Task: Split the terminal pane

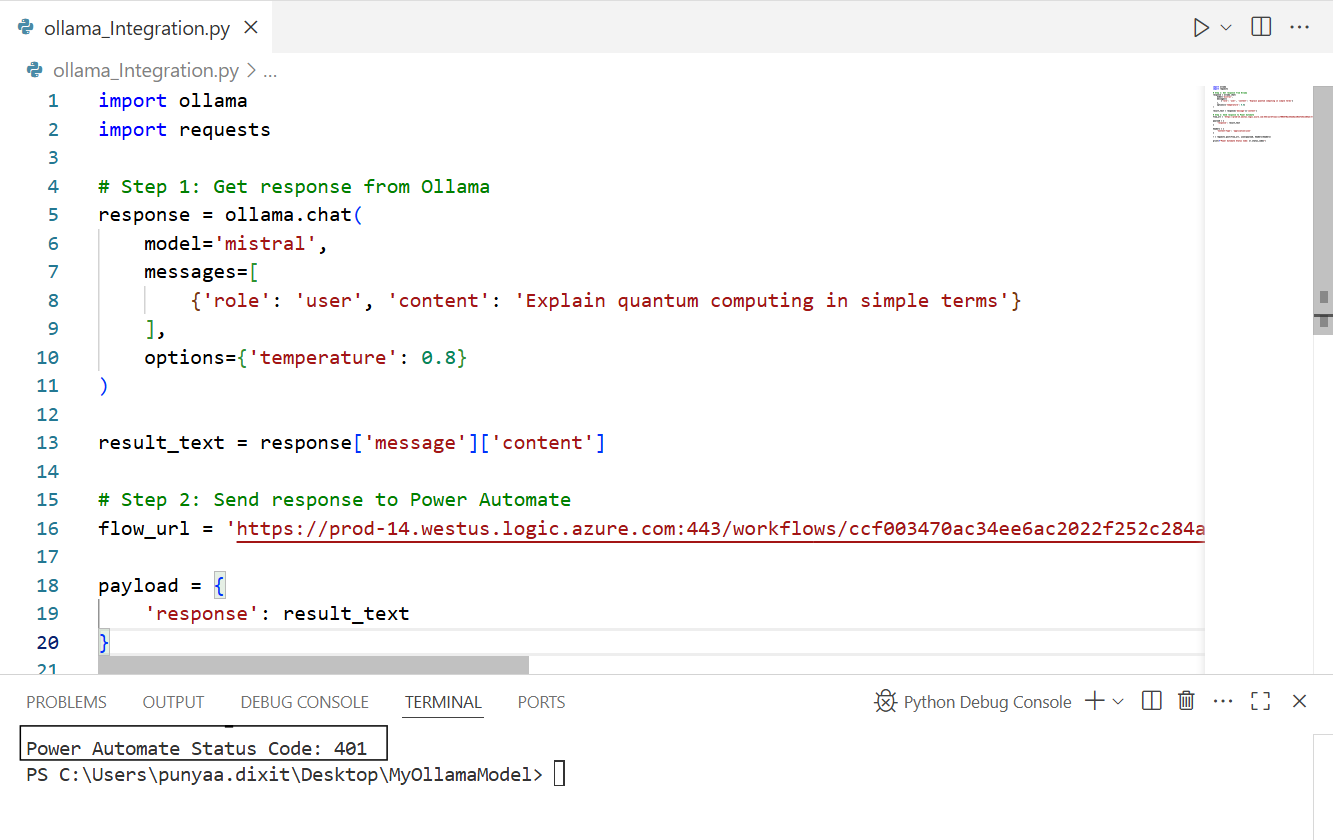Action: 1151,701
